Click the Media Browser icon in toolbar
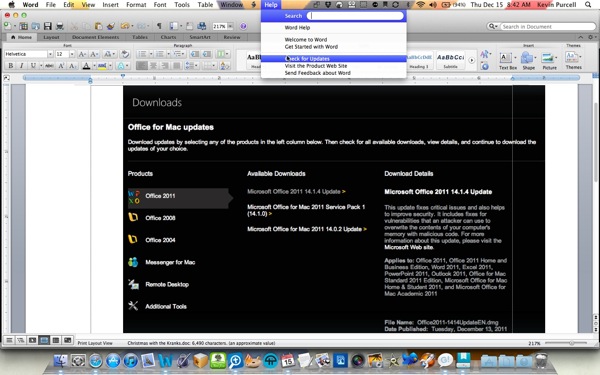 click(201, 26)
